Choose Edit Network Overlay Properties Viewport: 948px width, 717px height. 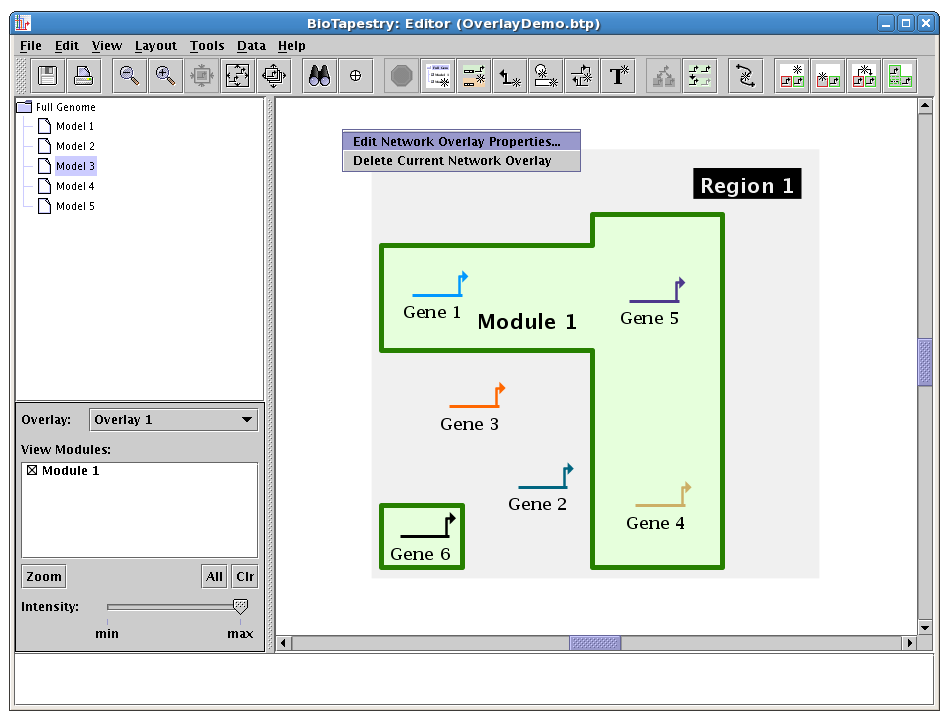click(x=457, y=142)
